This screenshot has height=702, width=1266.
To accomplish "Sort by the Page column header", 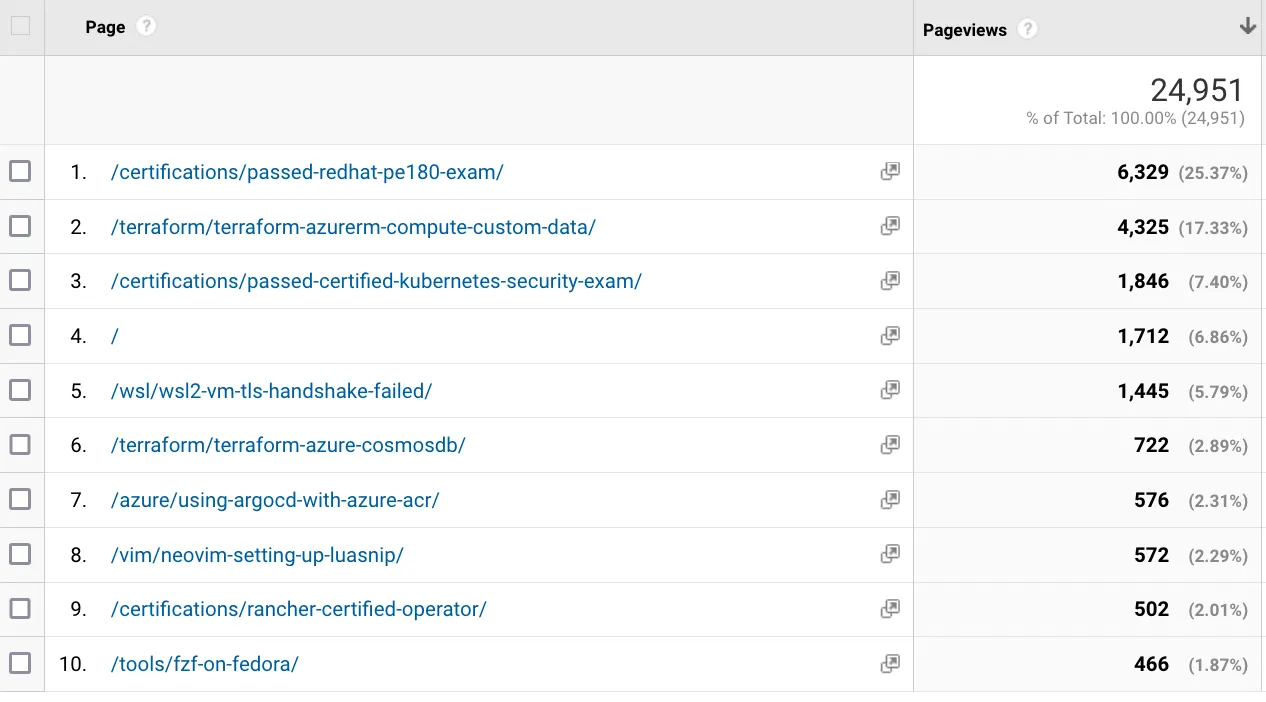I will (105, 27).
